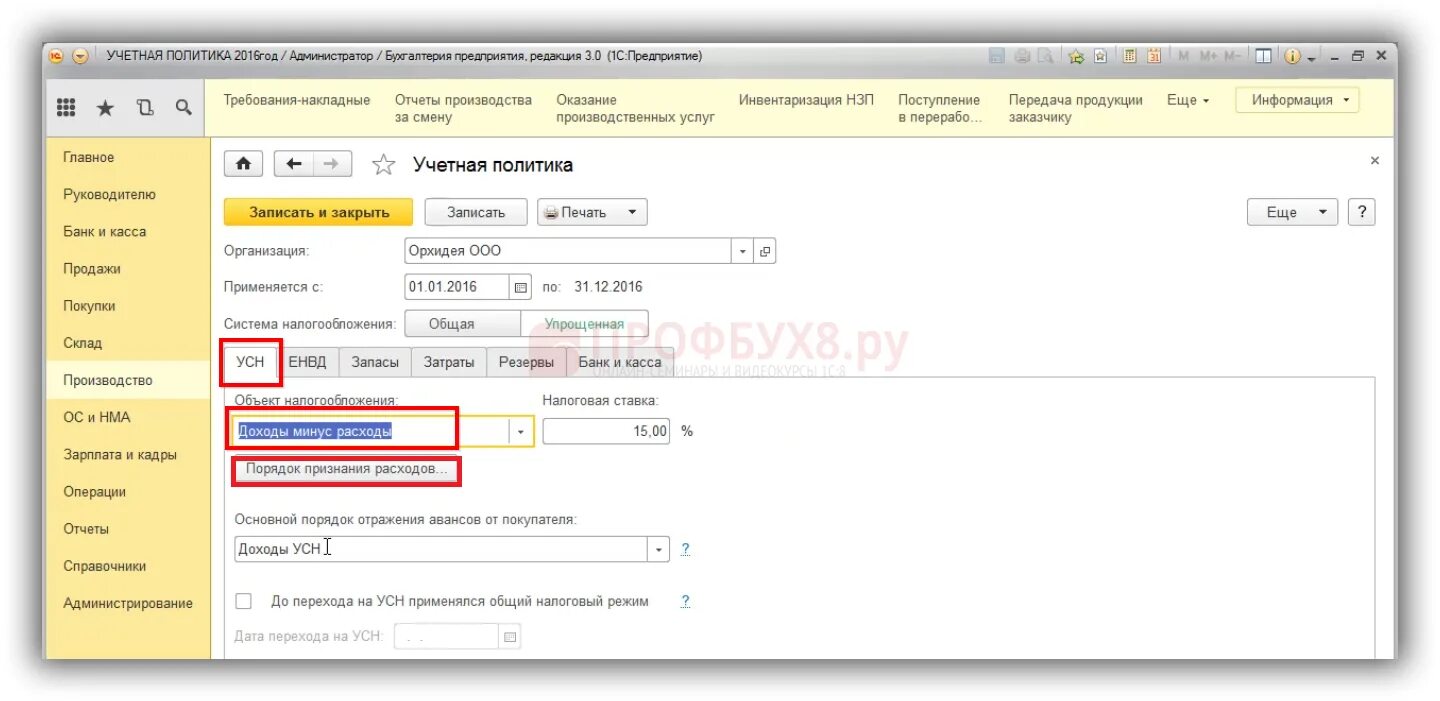The image size is (1440, 701).
Task: Click add-to-favorites star with green arrow
Action: [1076, 56]
